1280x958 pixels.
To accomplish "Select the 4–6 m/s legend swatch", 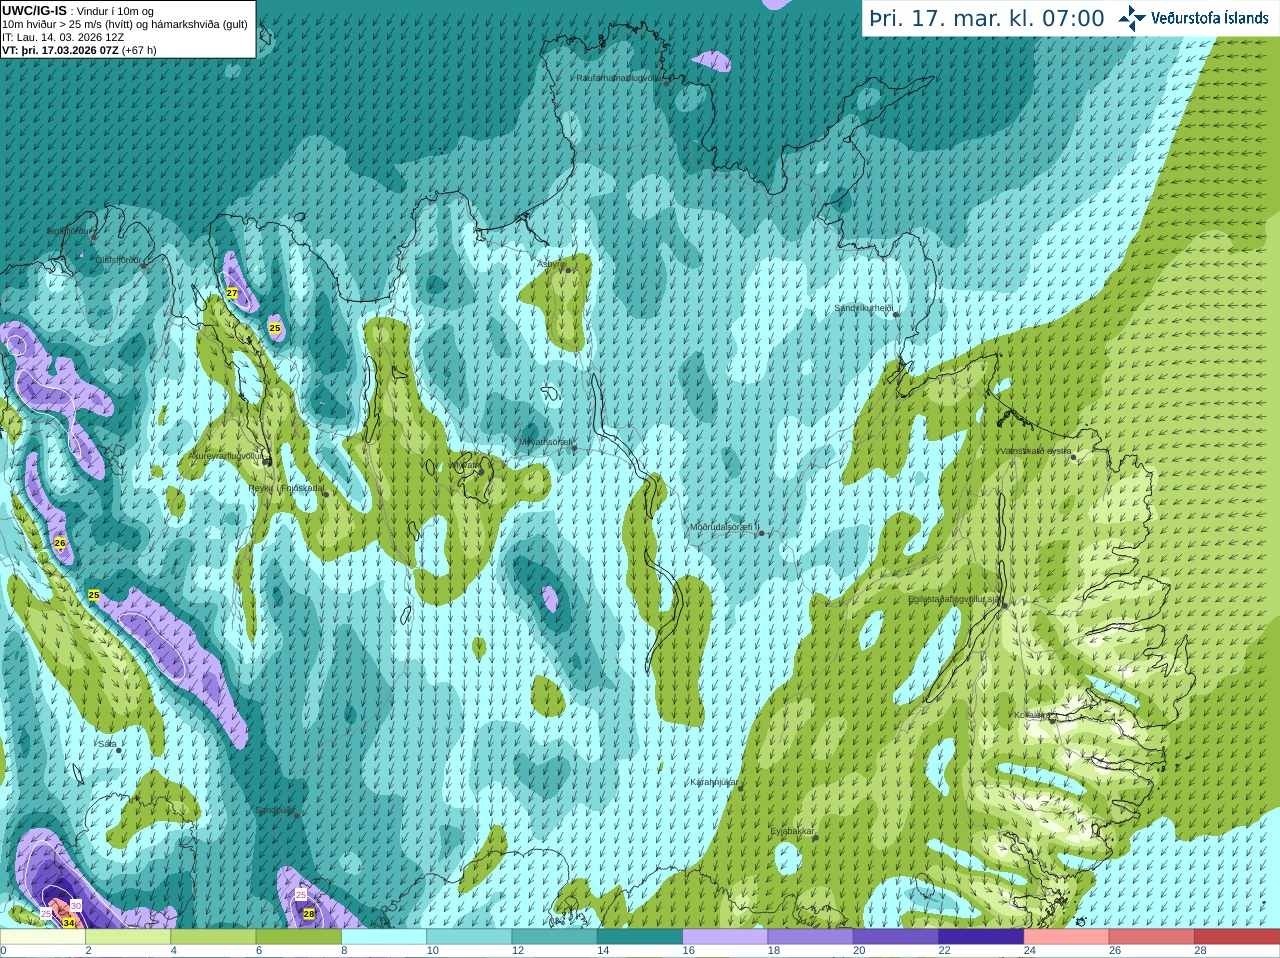I will pyautogui.click(x=213, y=937).
